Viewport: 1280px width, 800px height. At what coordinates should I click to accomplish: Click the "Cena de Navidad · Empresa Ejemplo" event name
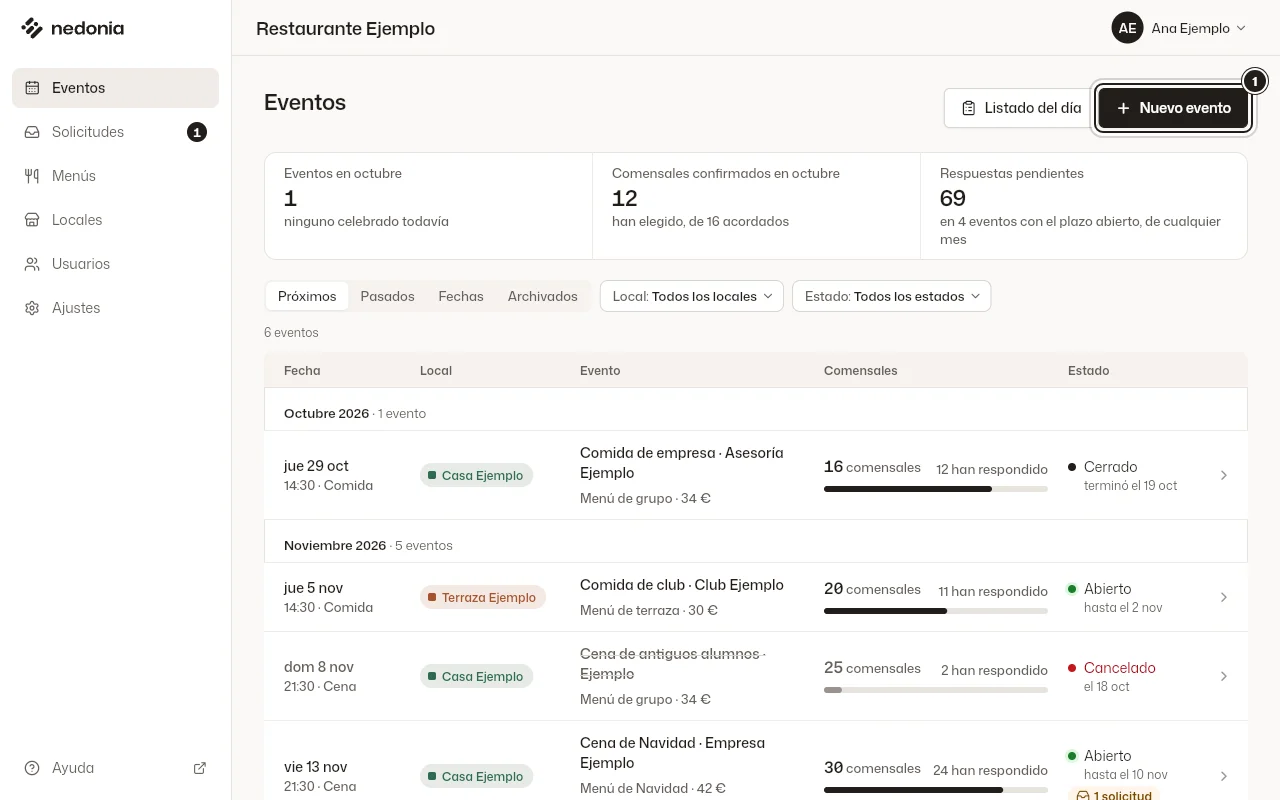[672, 753]
